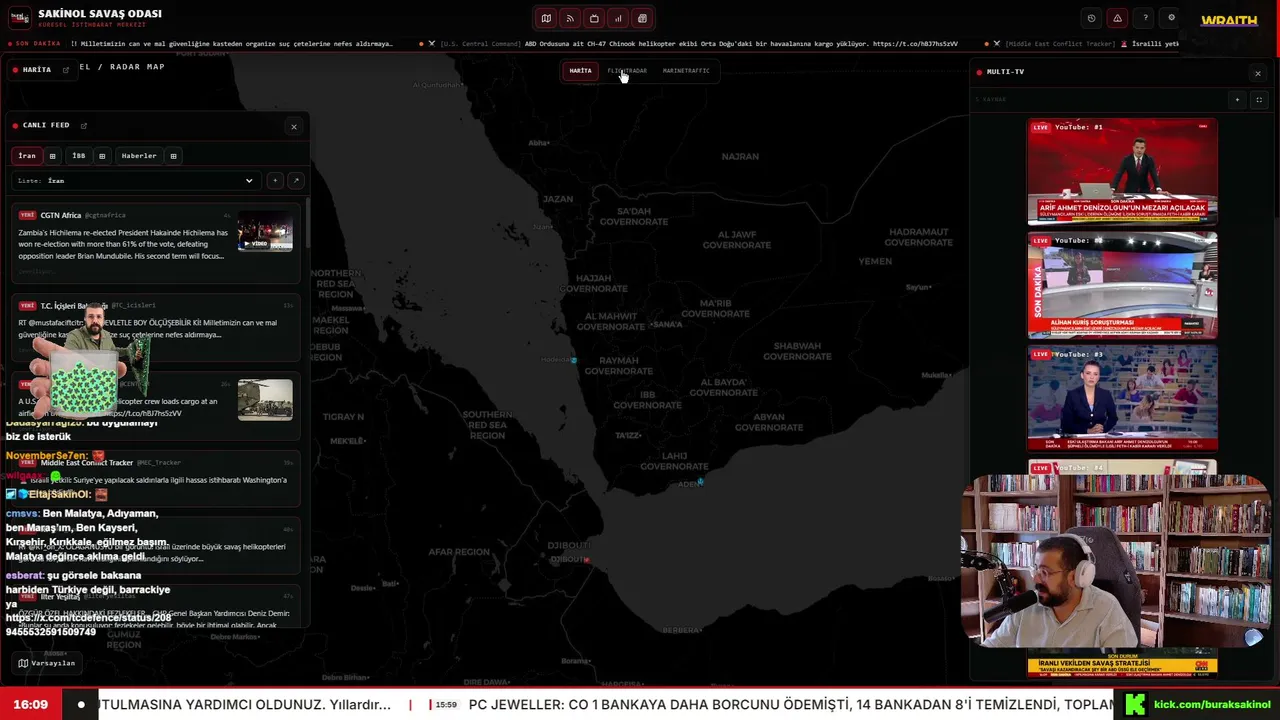Viewport: 1280px width, 720px height.
Task: Switch to the MarineTraffic tab
Action: coord(686,71)
